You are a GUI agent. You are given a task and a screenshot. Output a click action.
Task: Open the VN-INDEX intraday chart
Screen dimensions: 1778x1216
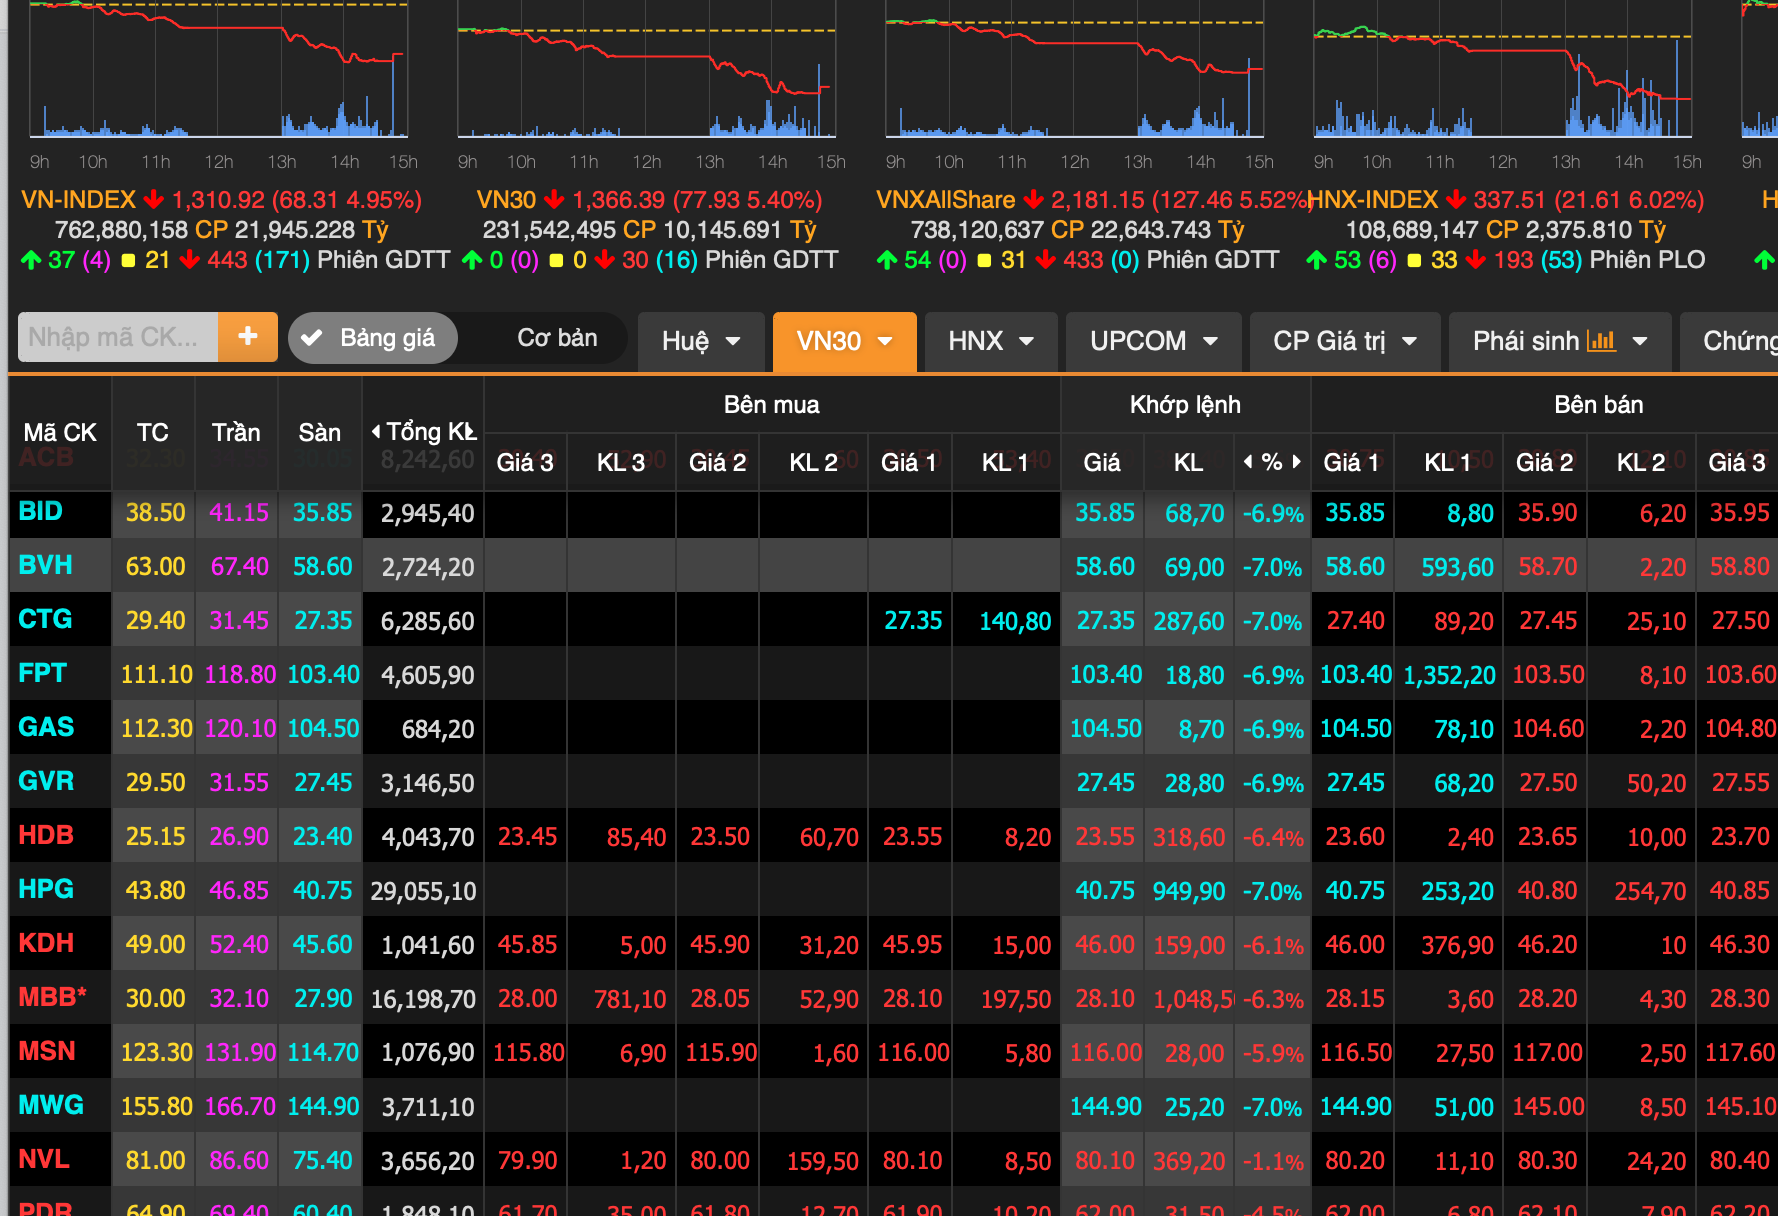point(218,70)
